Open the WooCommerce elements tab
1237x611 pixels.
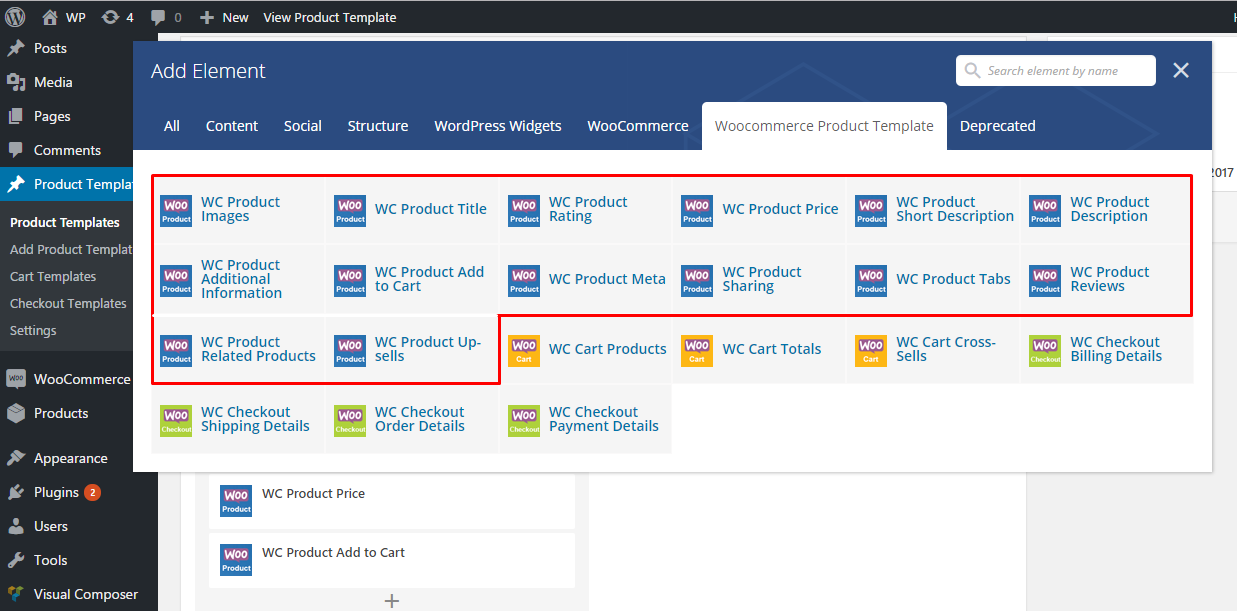637,125
